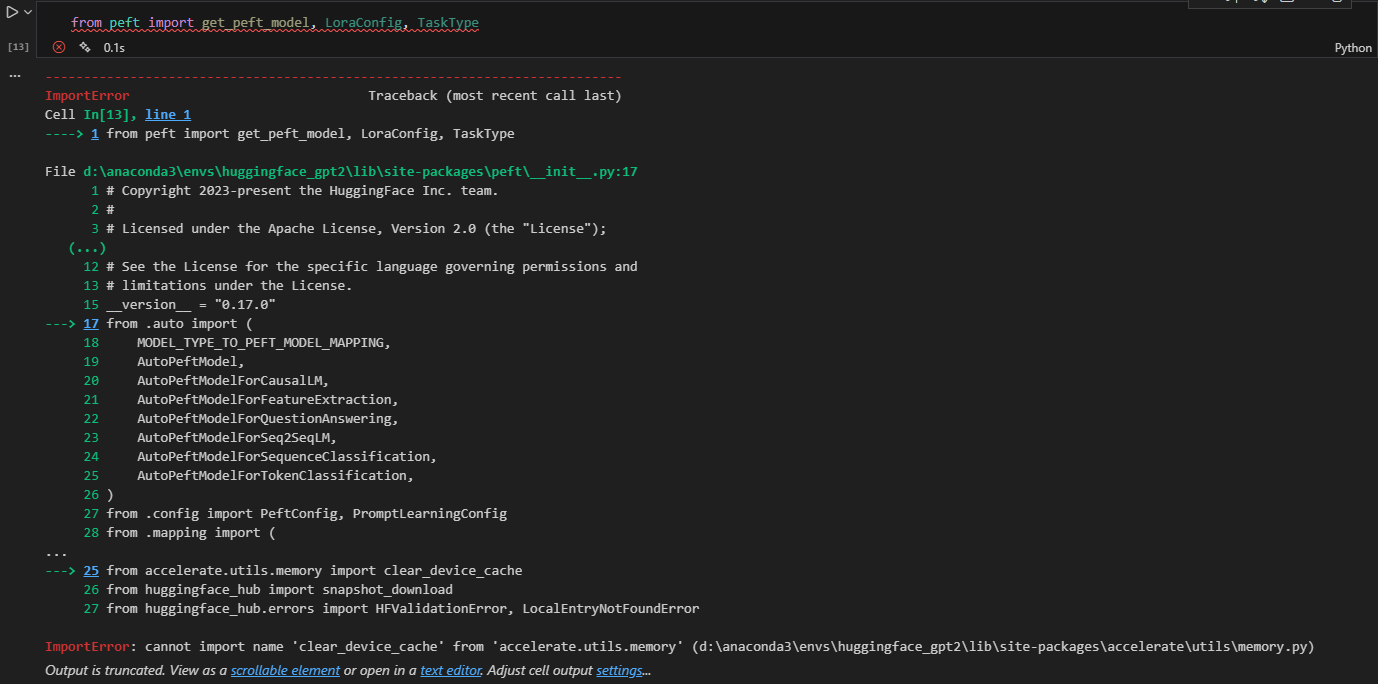Image resolution: width=1378 pixels, height=684 pixels.
Task: Open truncated output in a text editor
Action: tap(451, 670)
